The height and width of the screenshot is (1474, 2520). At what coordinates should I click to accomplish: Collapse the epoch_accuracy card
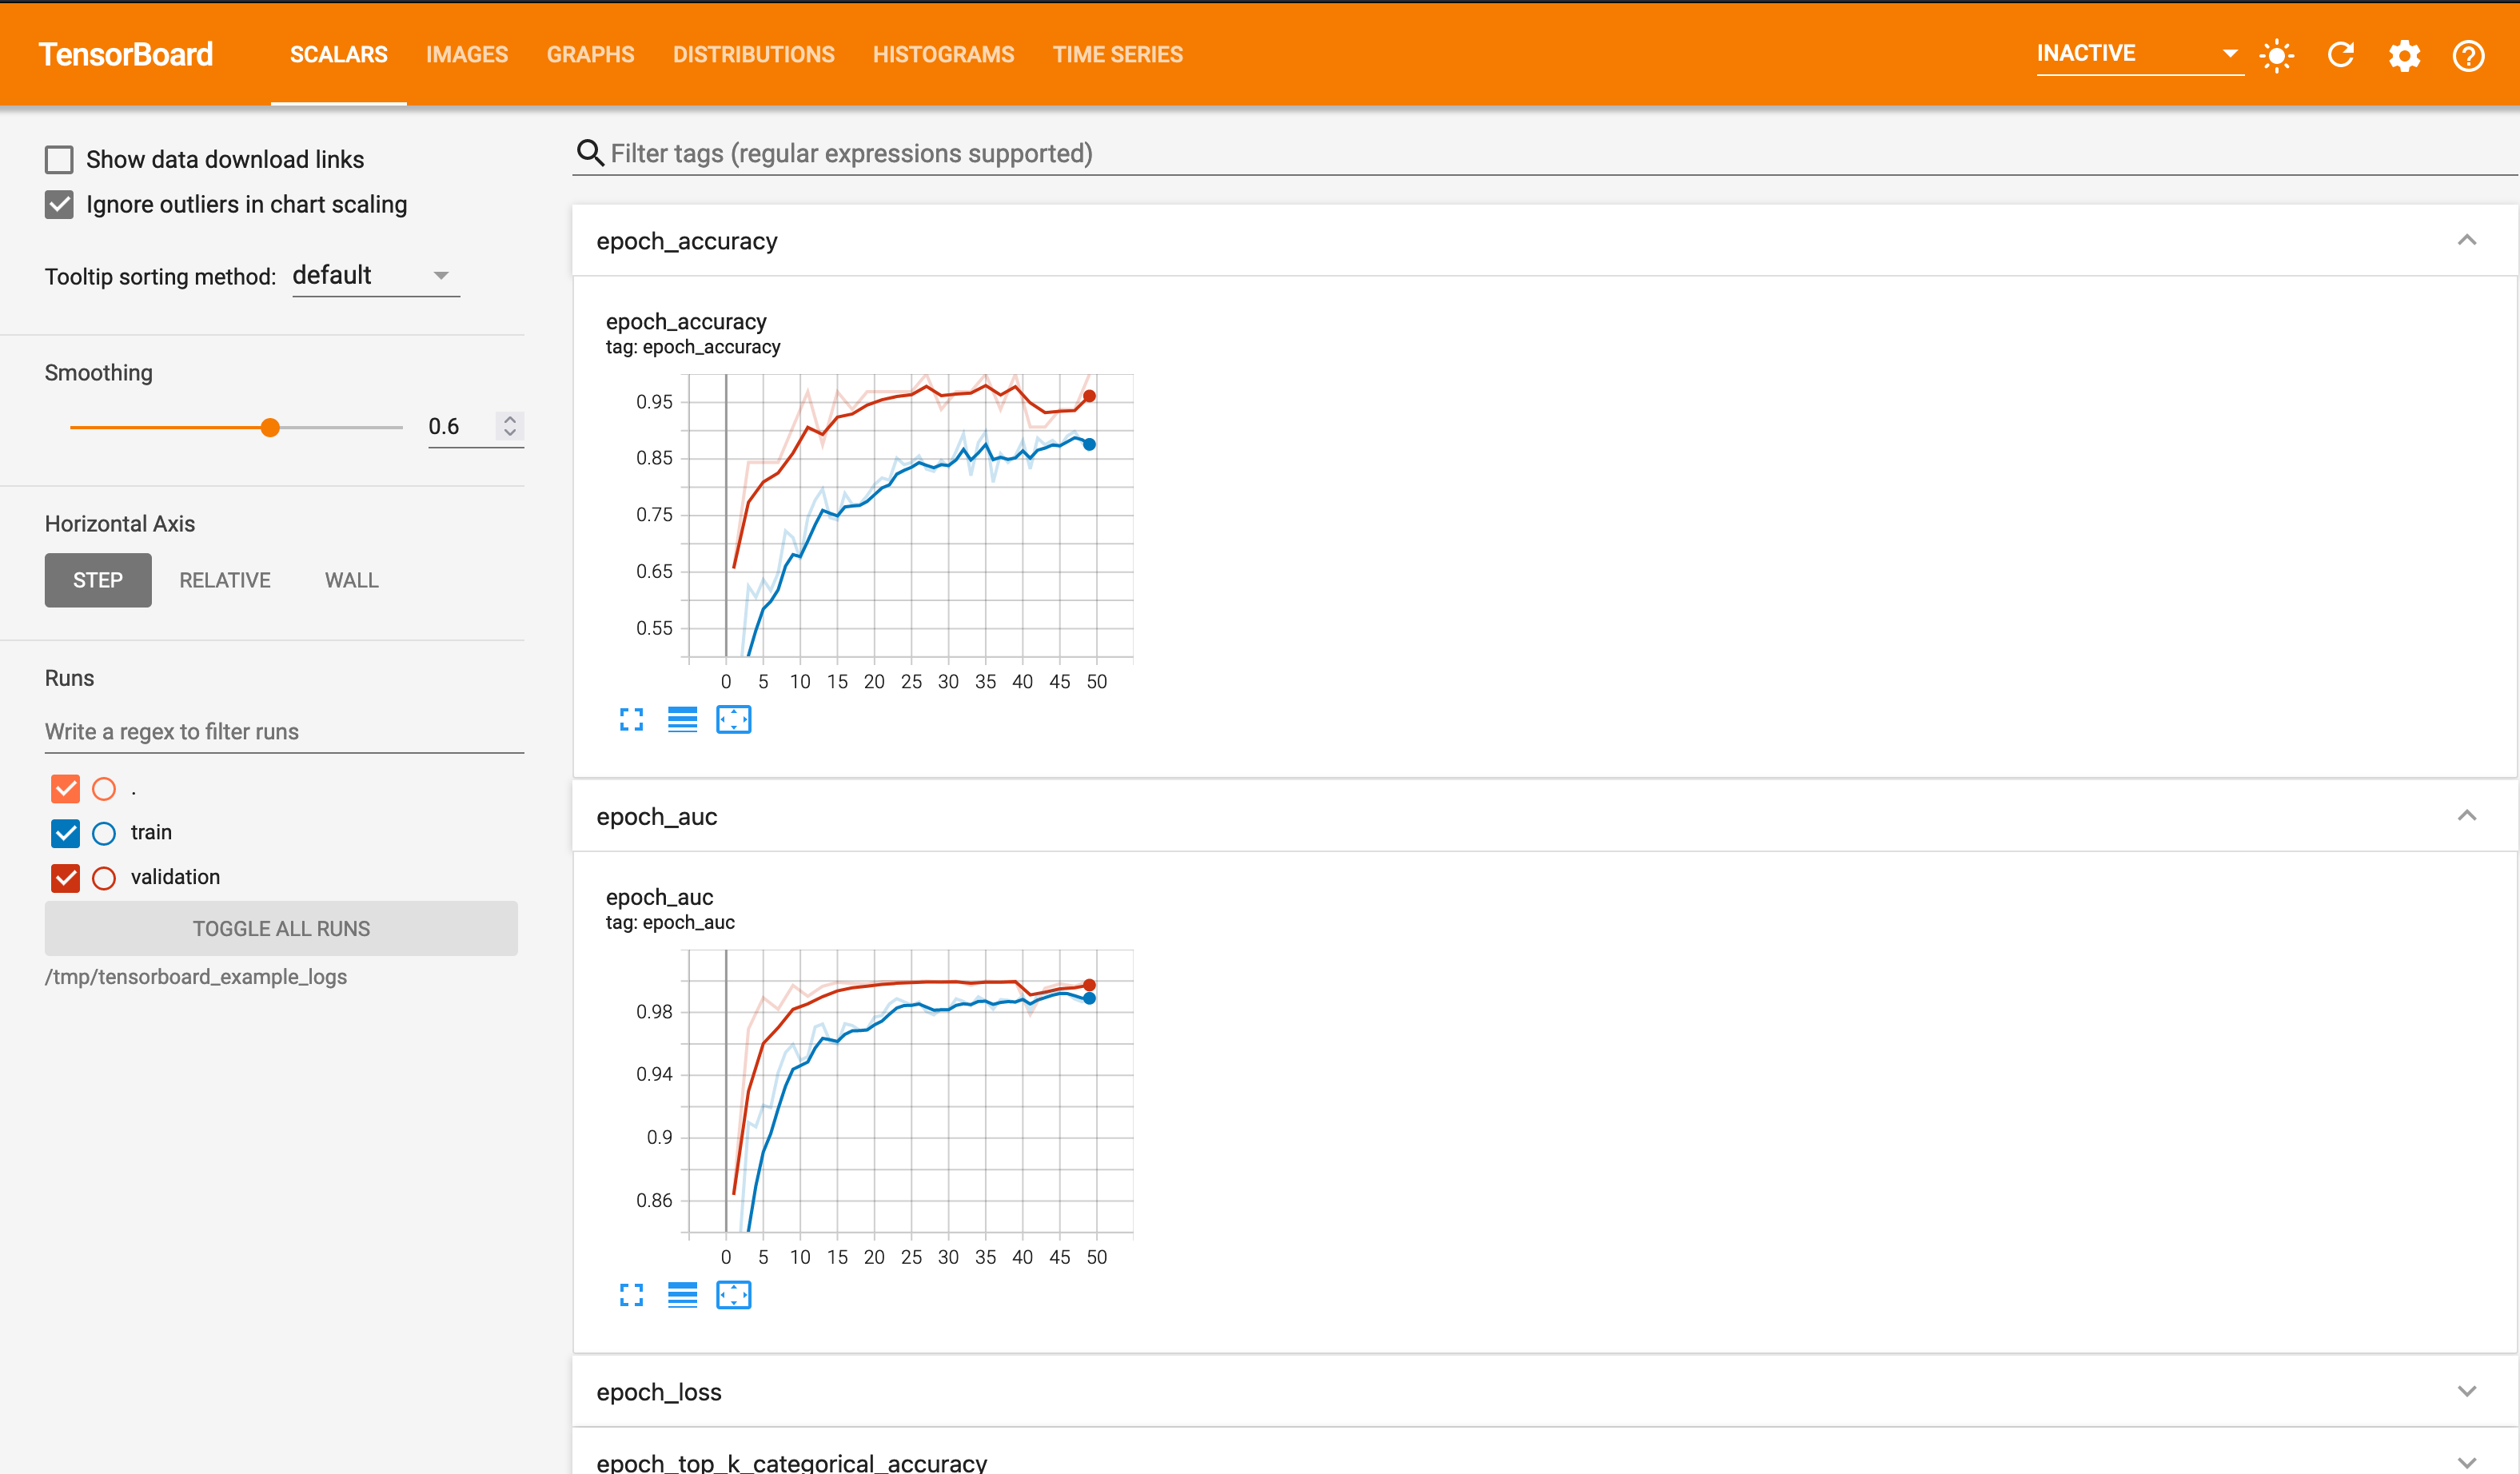[x=2469, y=240]
